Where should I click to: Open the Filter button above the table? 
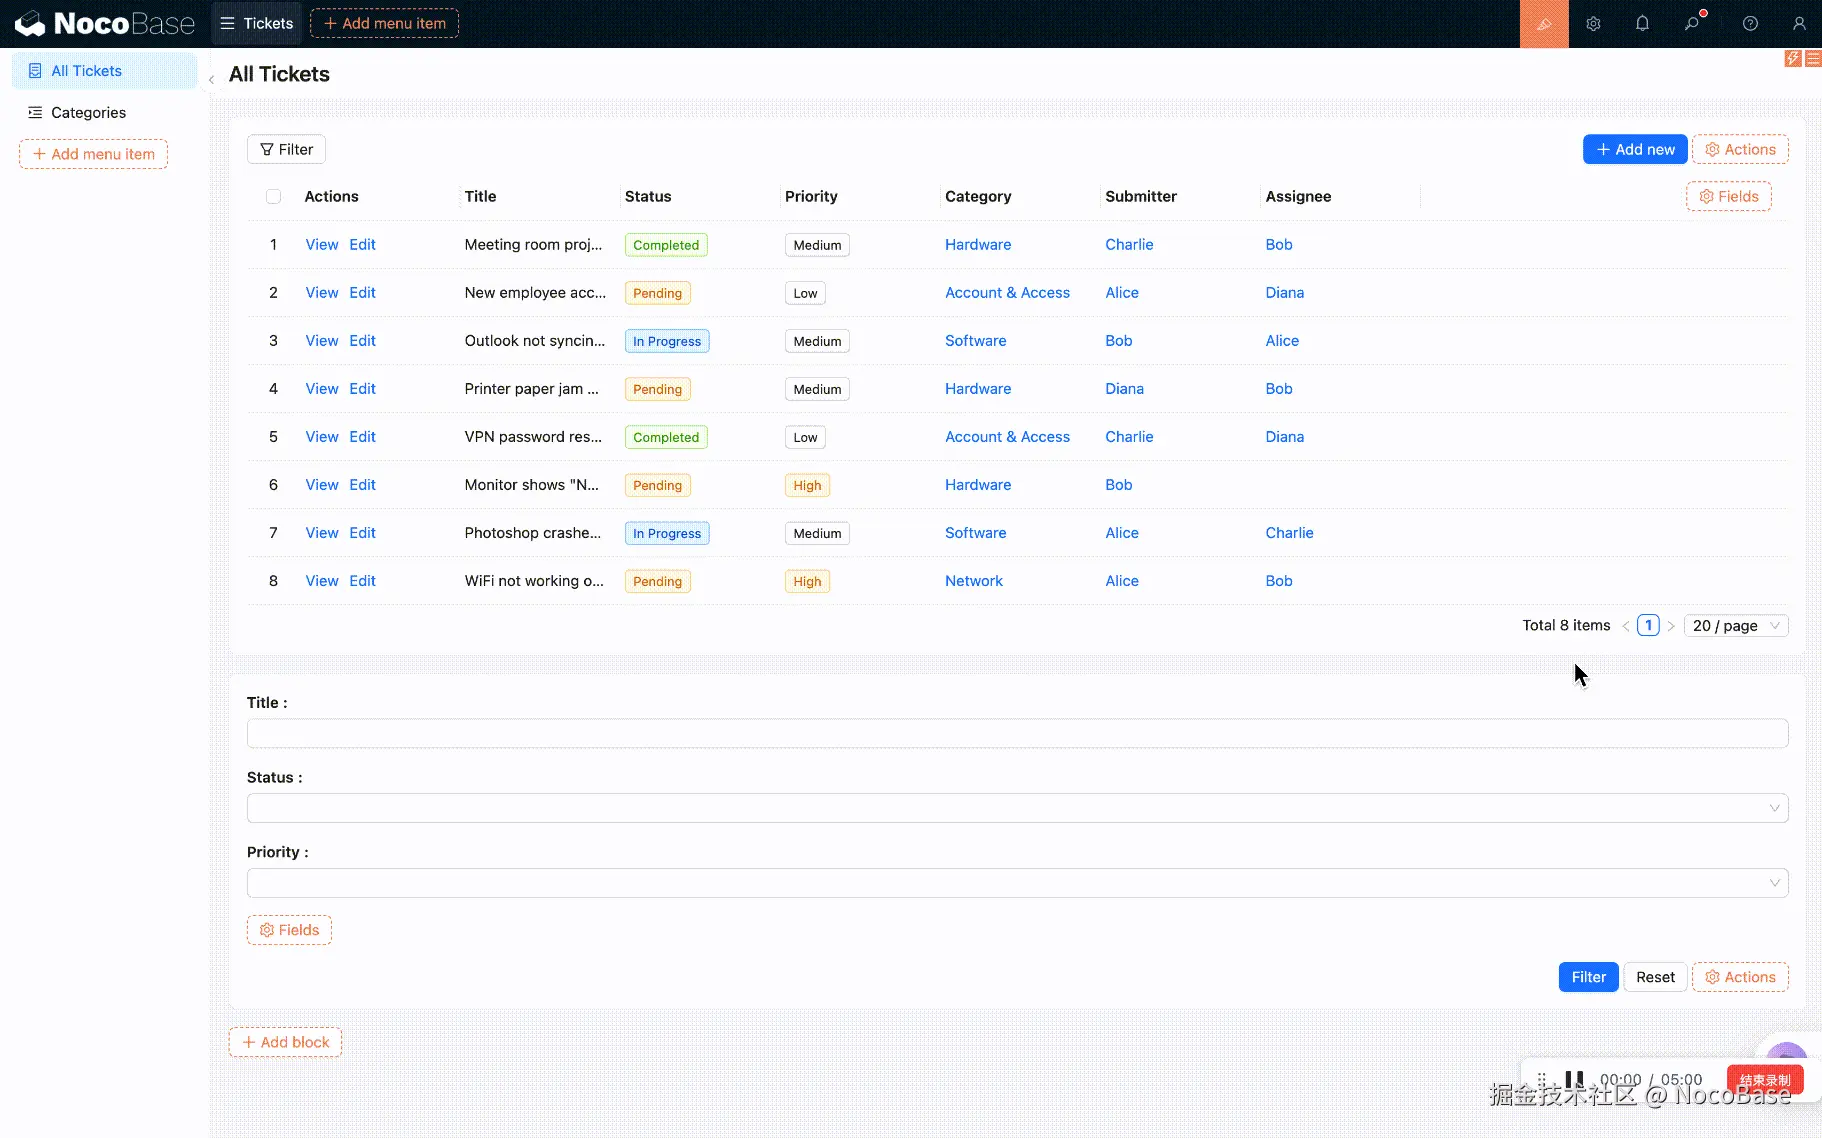point(286,150)
